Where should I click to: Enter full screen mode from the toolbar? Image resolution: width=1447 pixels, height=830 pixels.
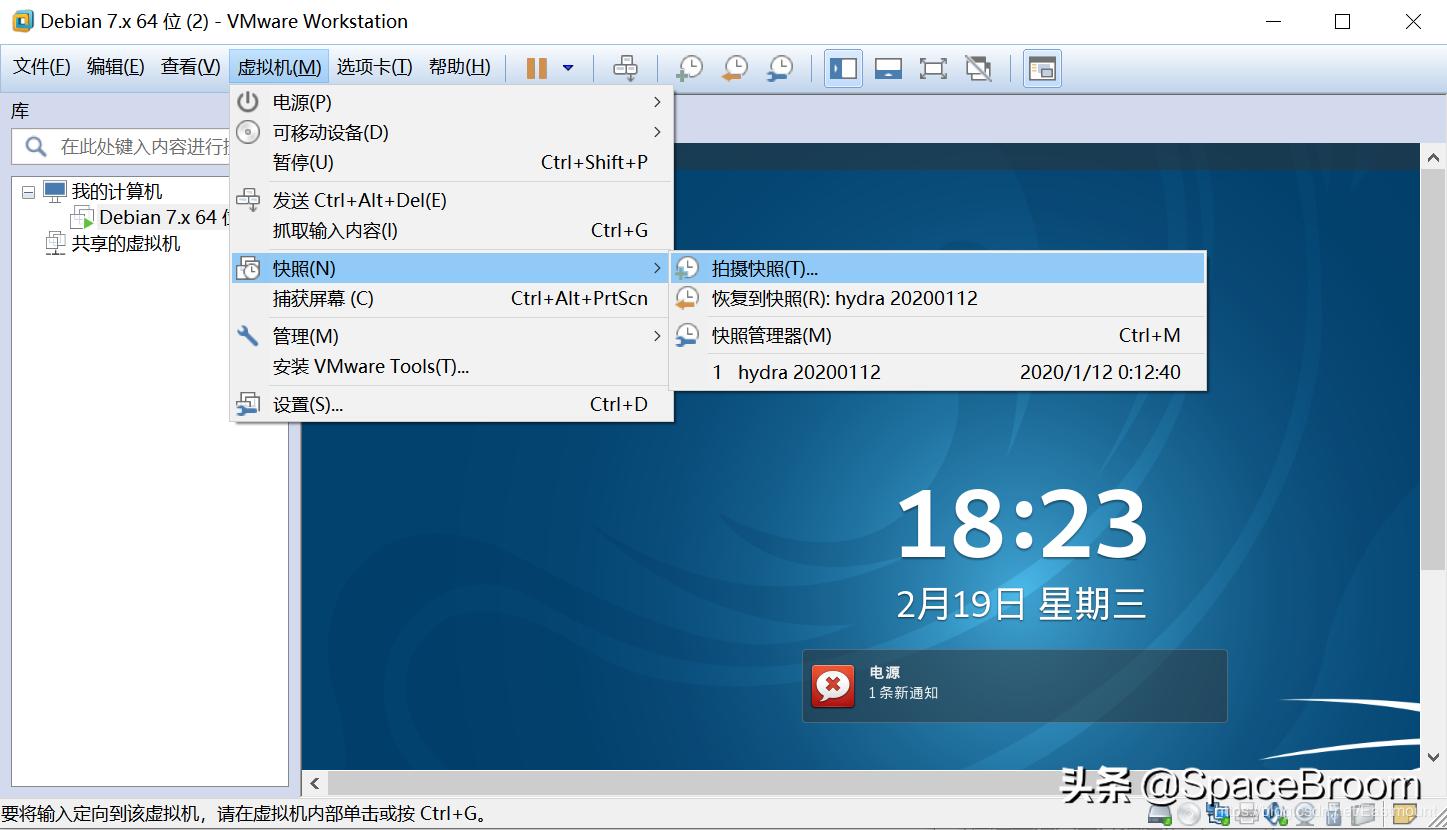pos(933,68)
